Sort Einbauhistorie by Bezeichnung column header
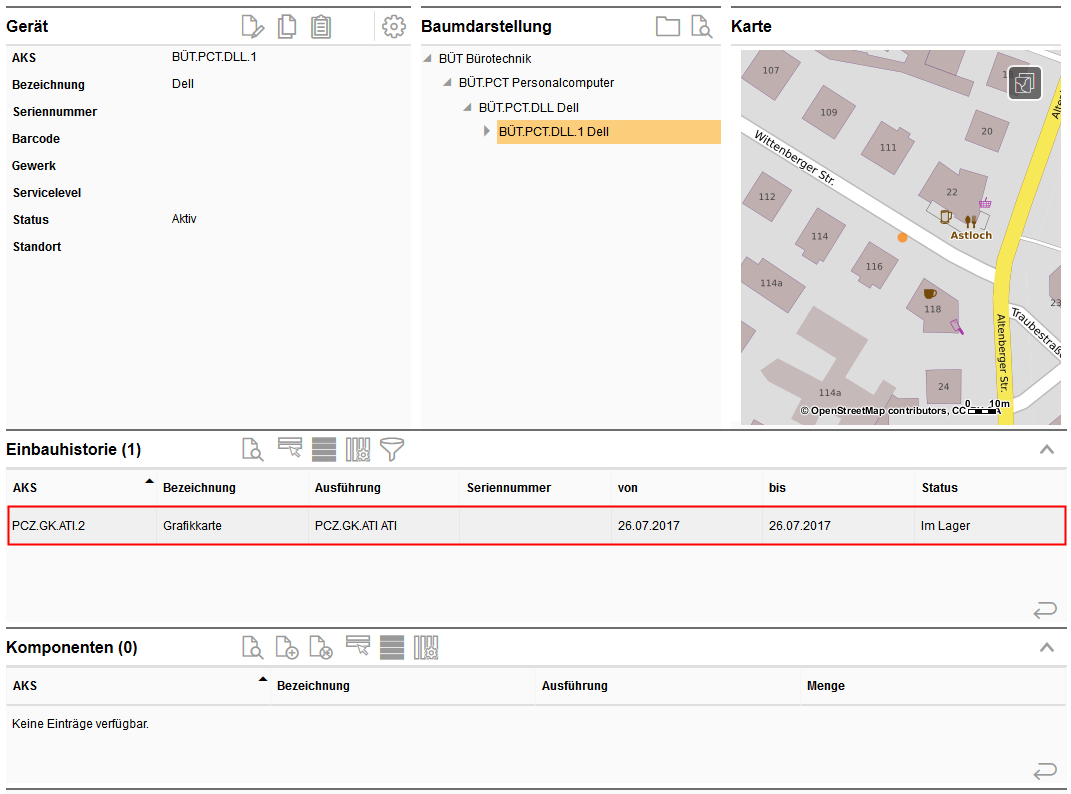Image resolution: width=1071 pixels, height=794 pixels. coord(200,488)
